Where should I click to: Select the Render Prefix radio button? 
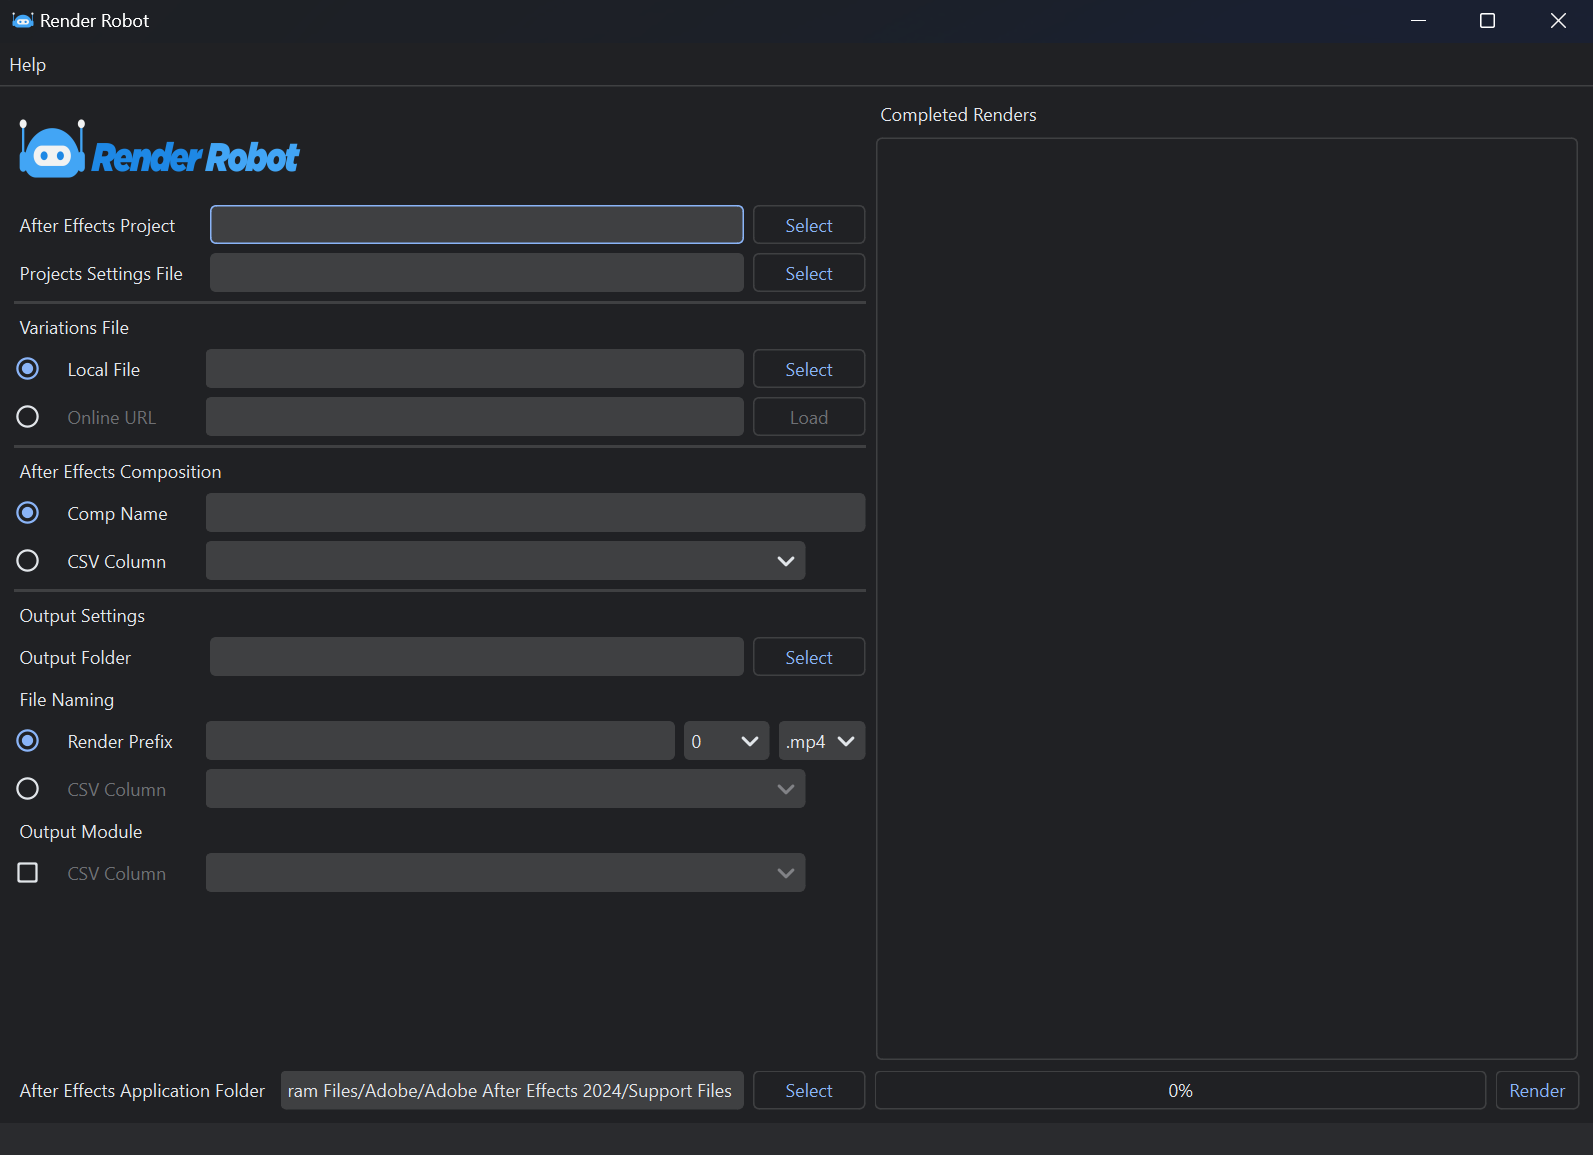(x=28, y=741)
